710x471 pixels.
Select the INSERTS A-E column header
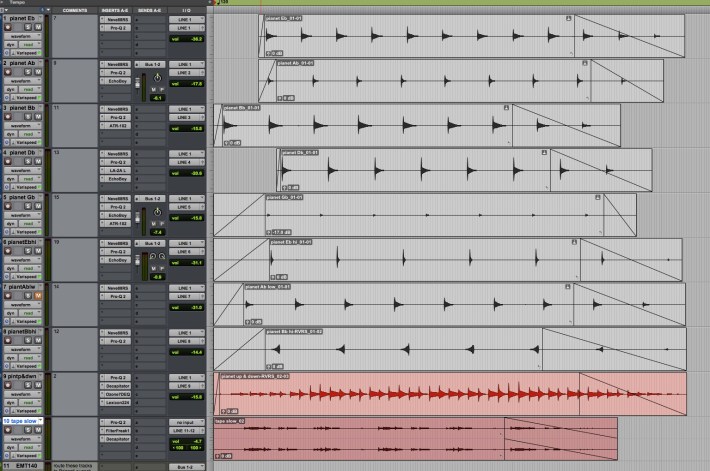click(x=115, y=9)
